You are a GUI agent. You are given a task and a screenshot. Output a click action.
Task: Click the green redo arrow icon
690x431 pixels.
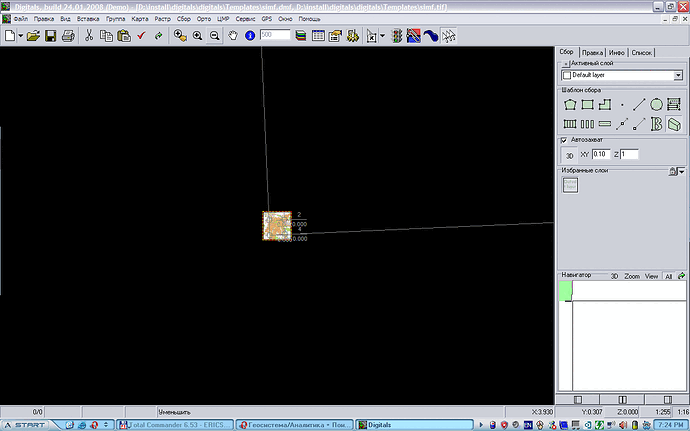[158, 36]
